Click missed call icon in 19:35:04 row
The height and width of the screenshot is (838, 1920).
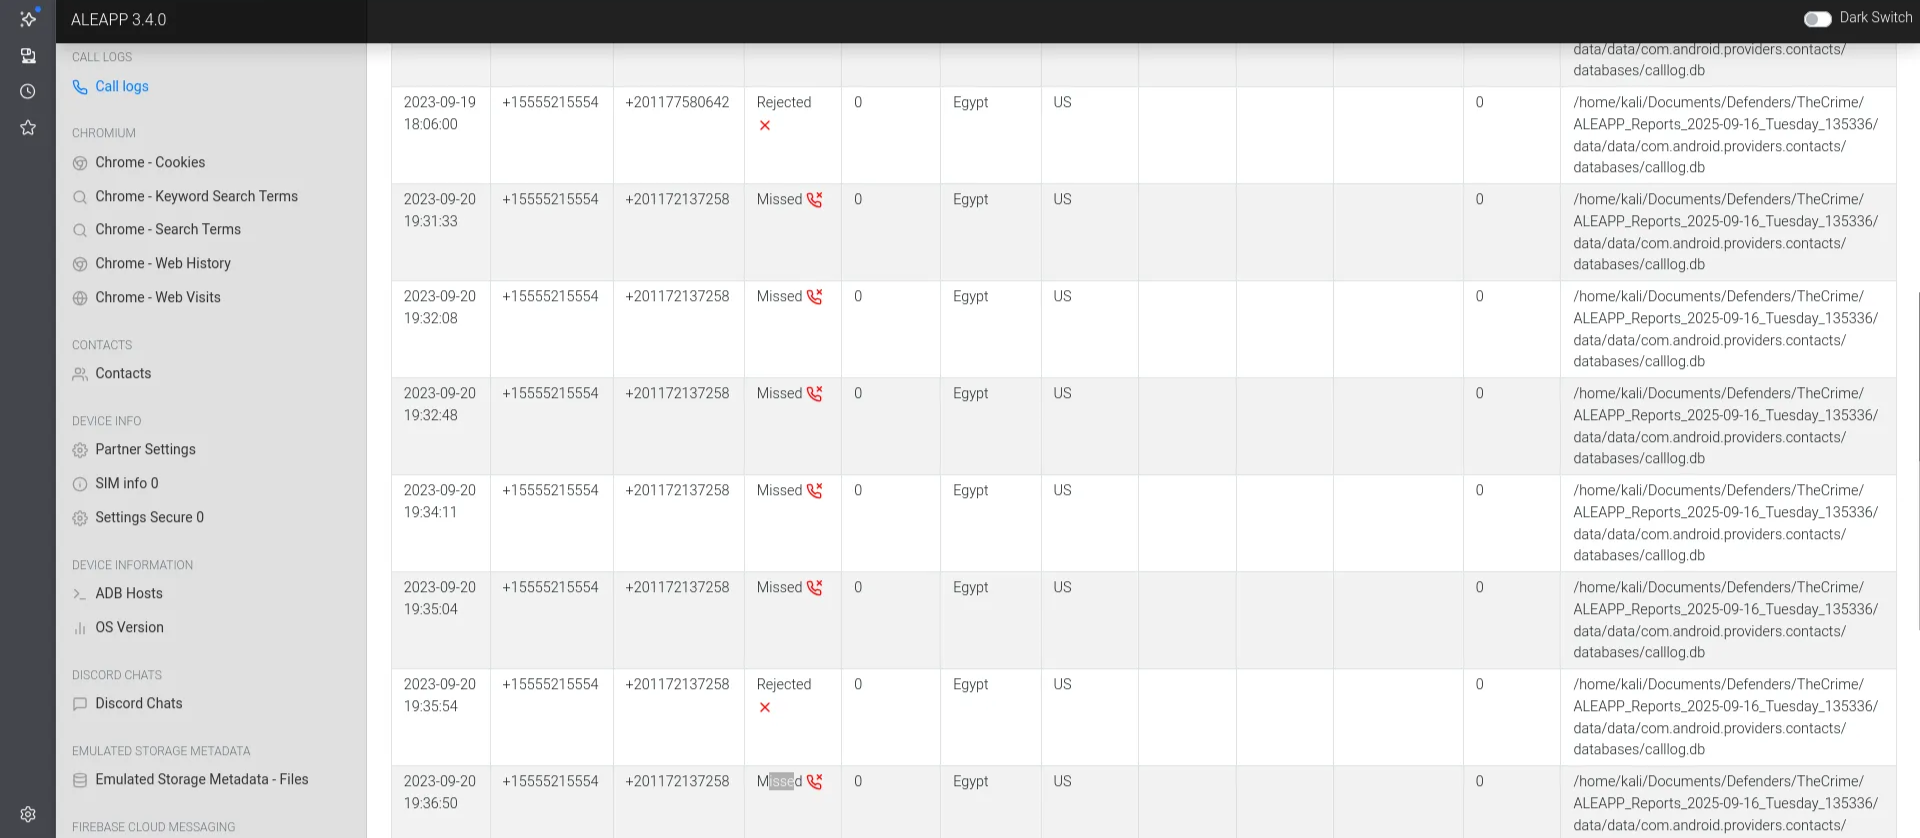815,588
